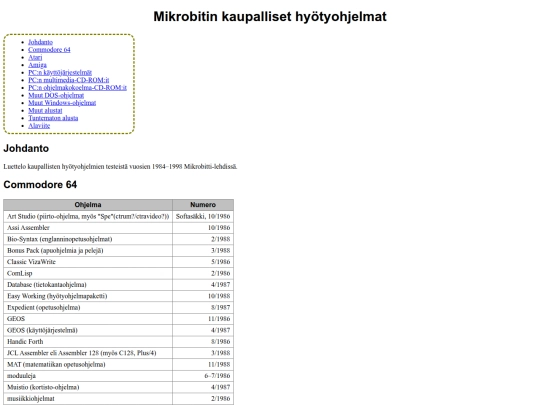Select the Expedient (opetusohjelma) cell

[88, 307]
